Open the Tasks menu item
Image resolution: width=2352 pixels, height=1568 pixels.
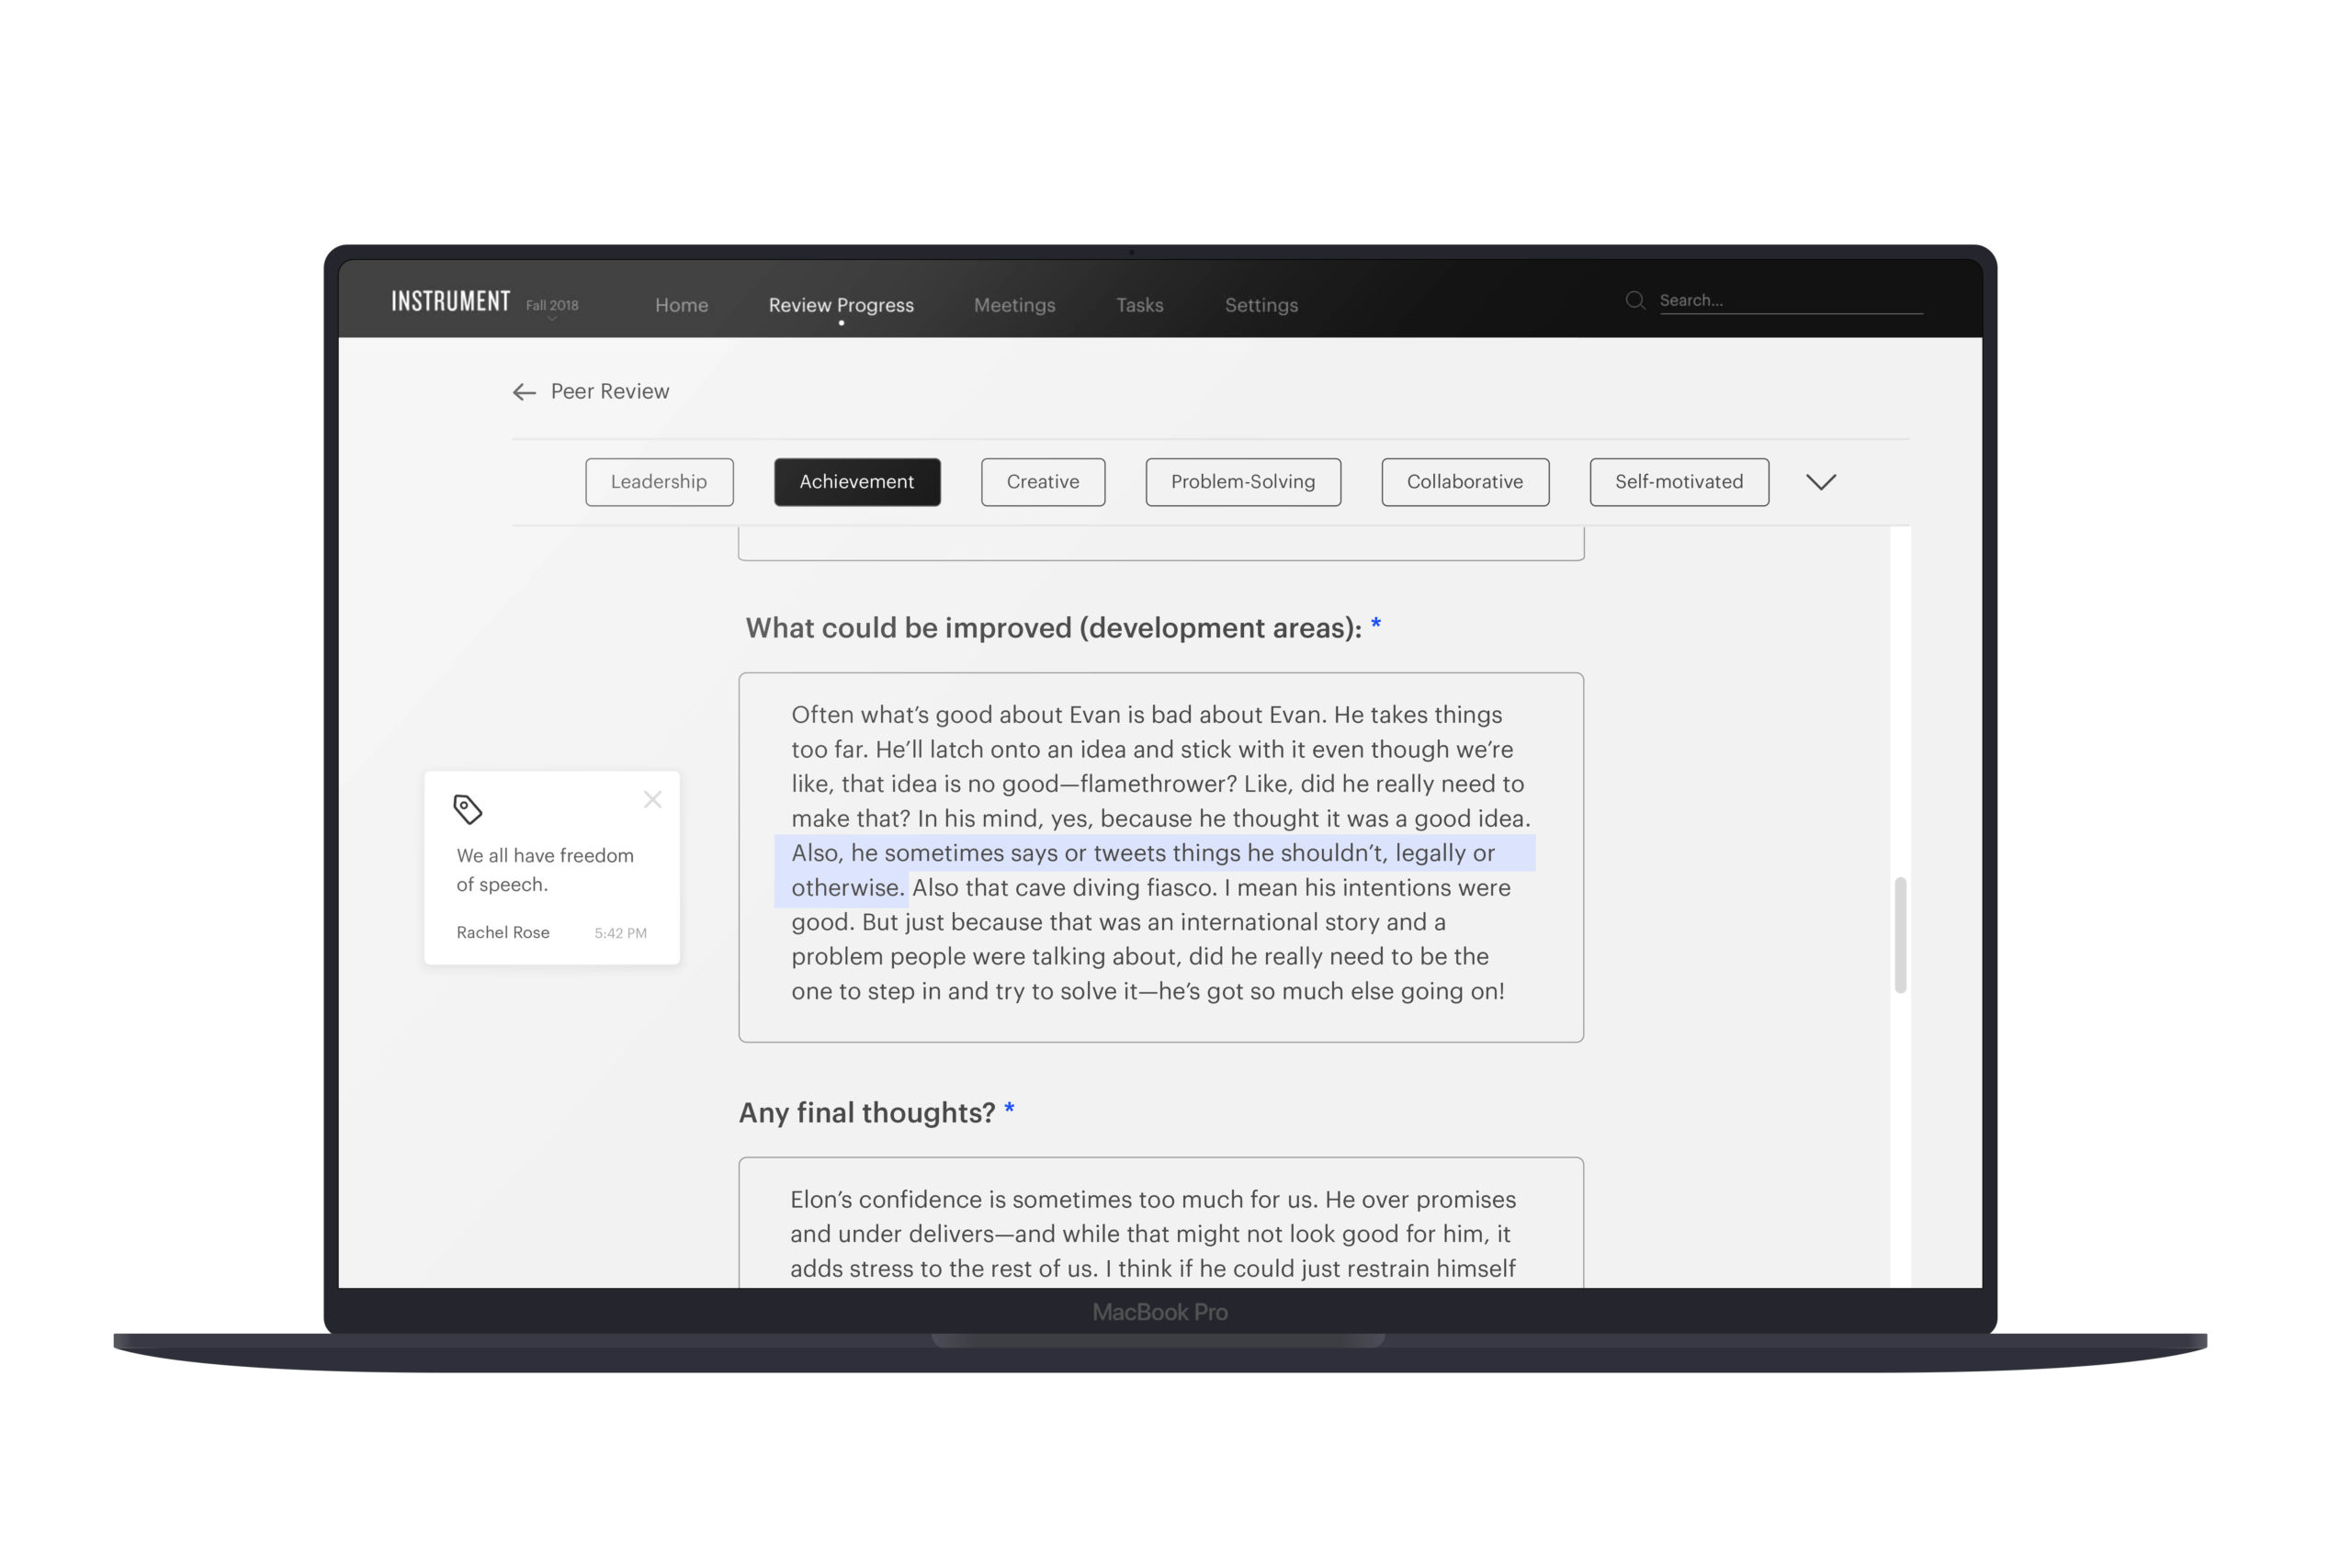click(1140, 305)
